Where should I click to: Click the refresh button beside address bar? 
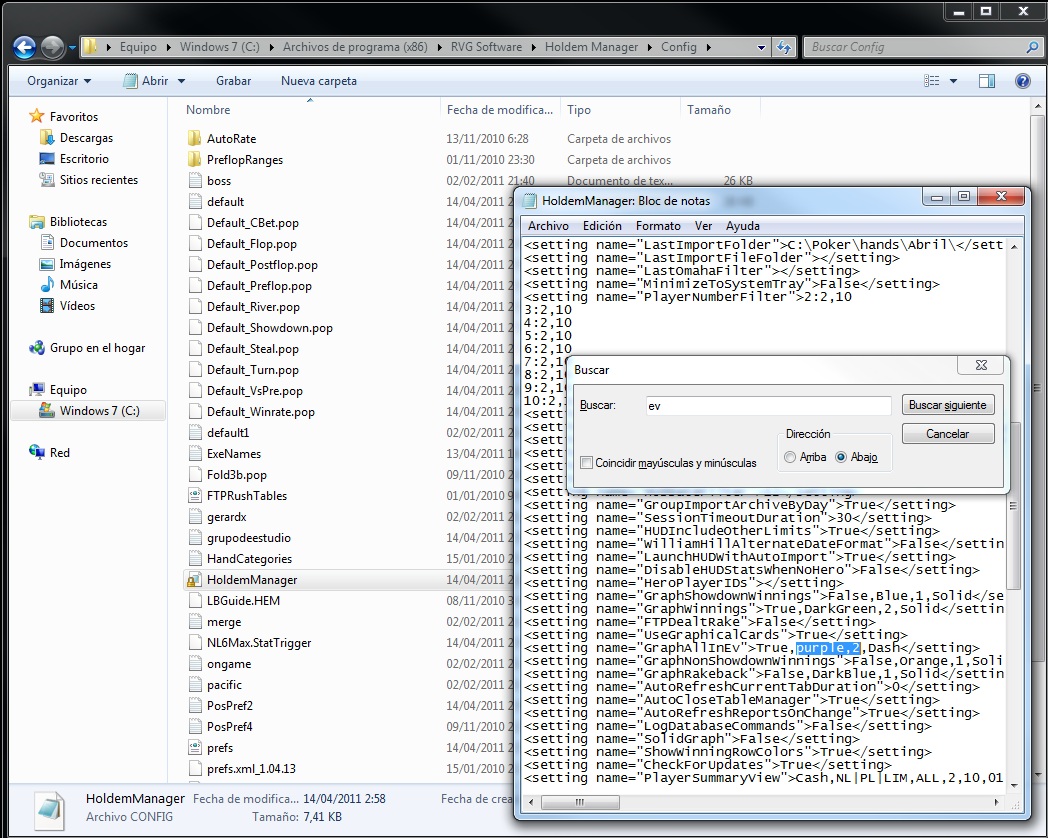[x=784, y=47]
